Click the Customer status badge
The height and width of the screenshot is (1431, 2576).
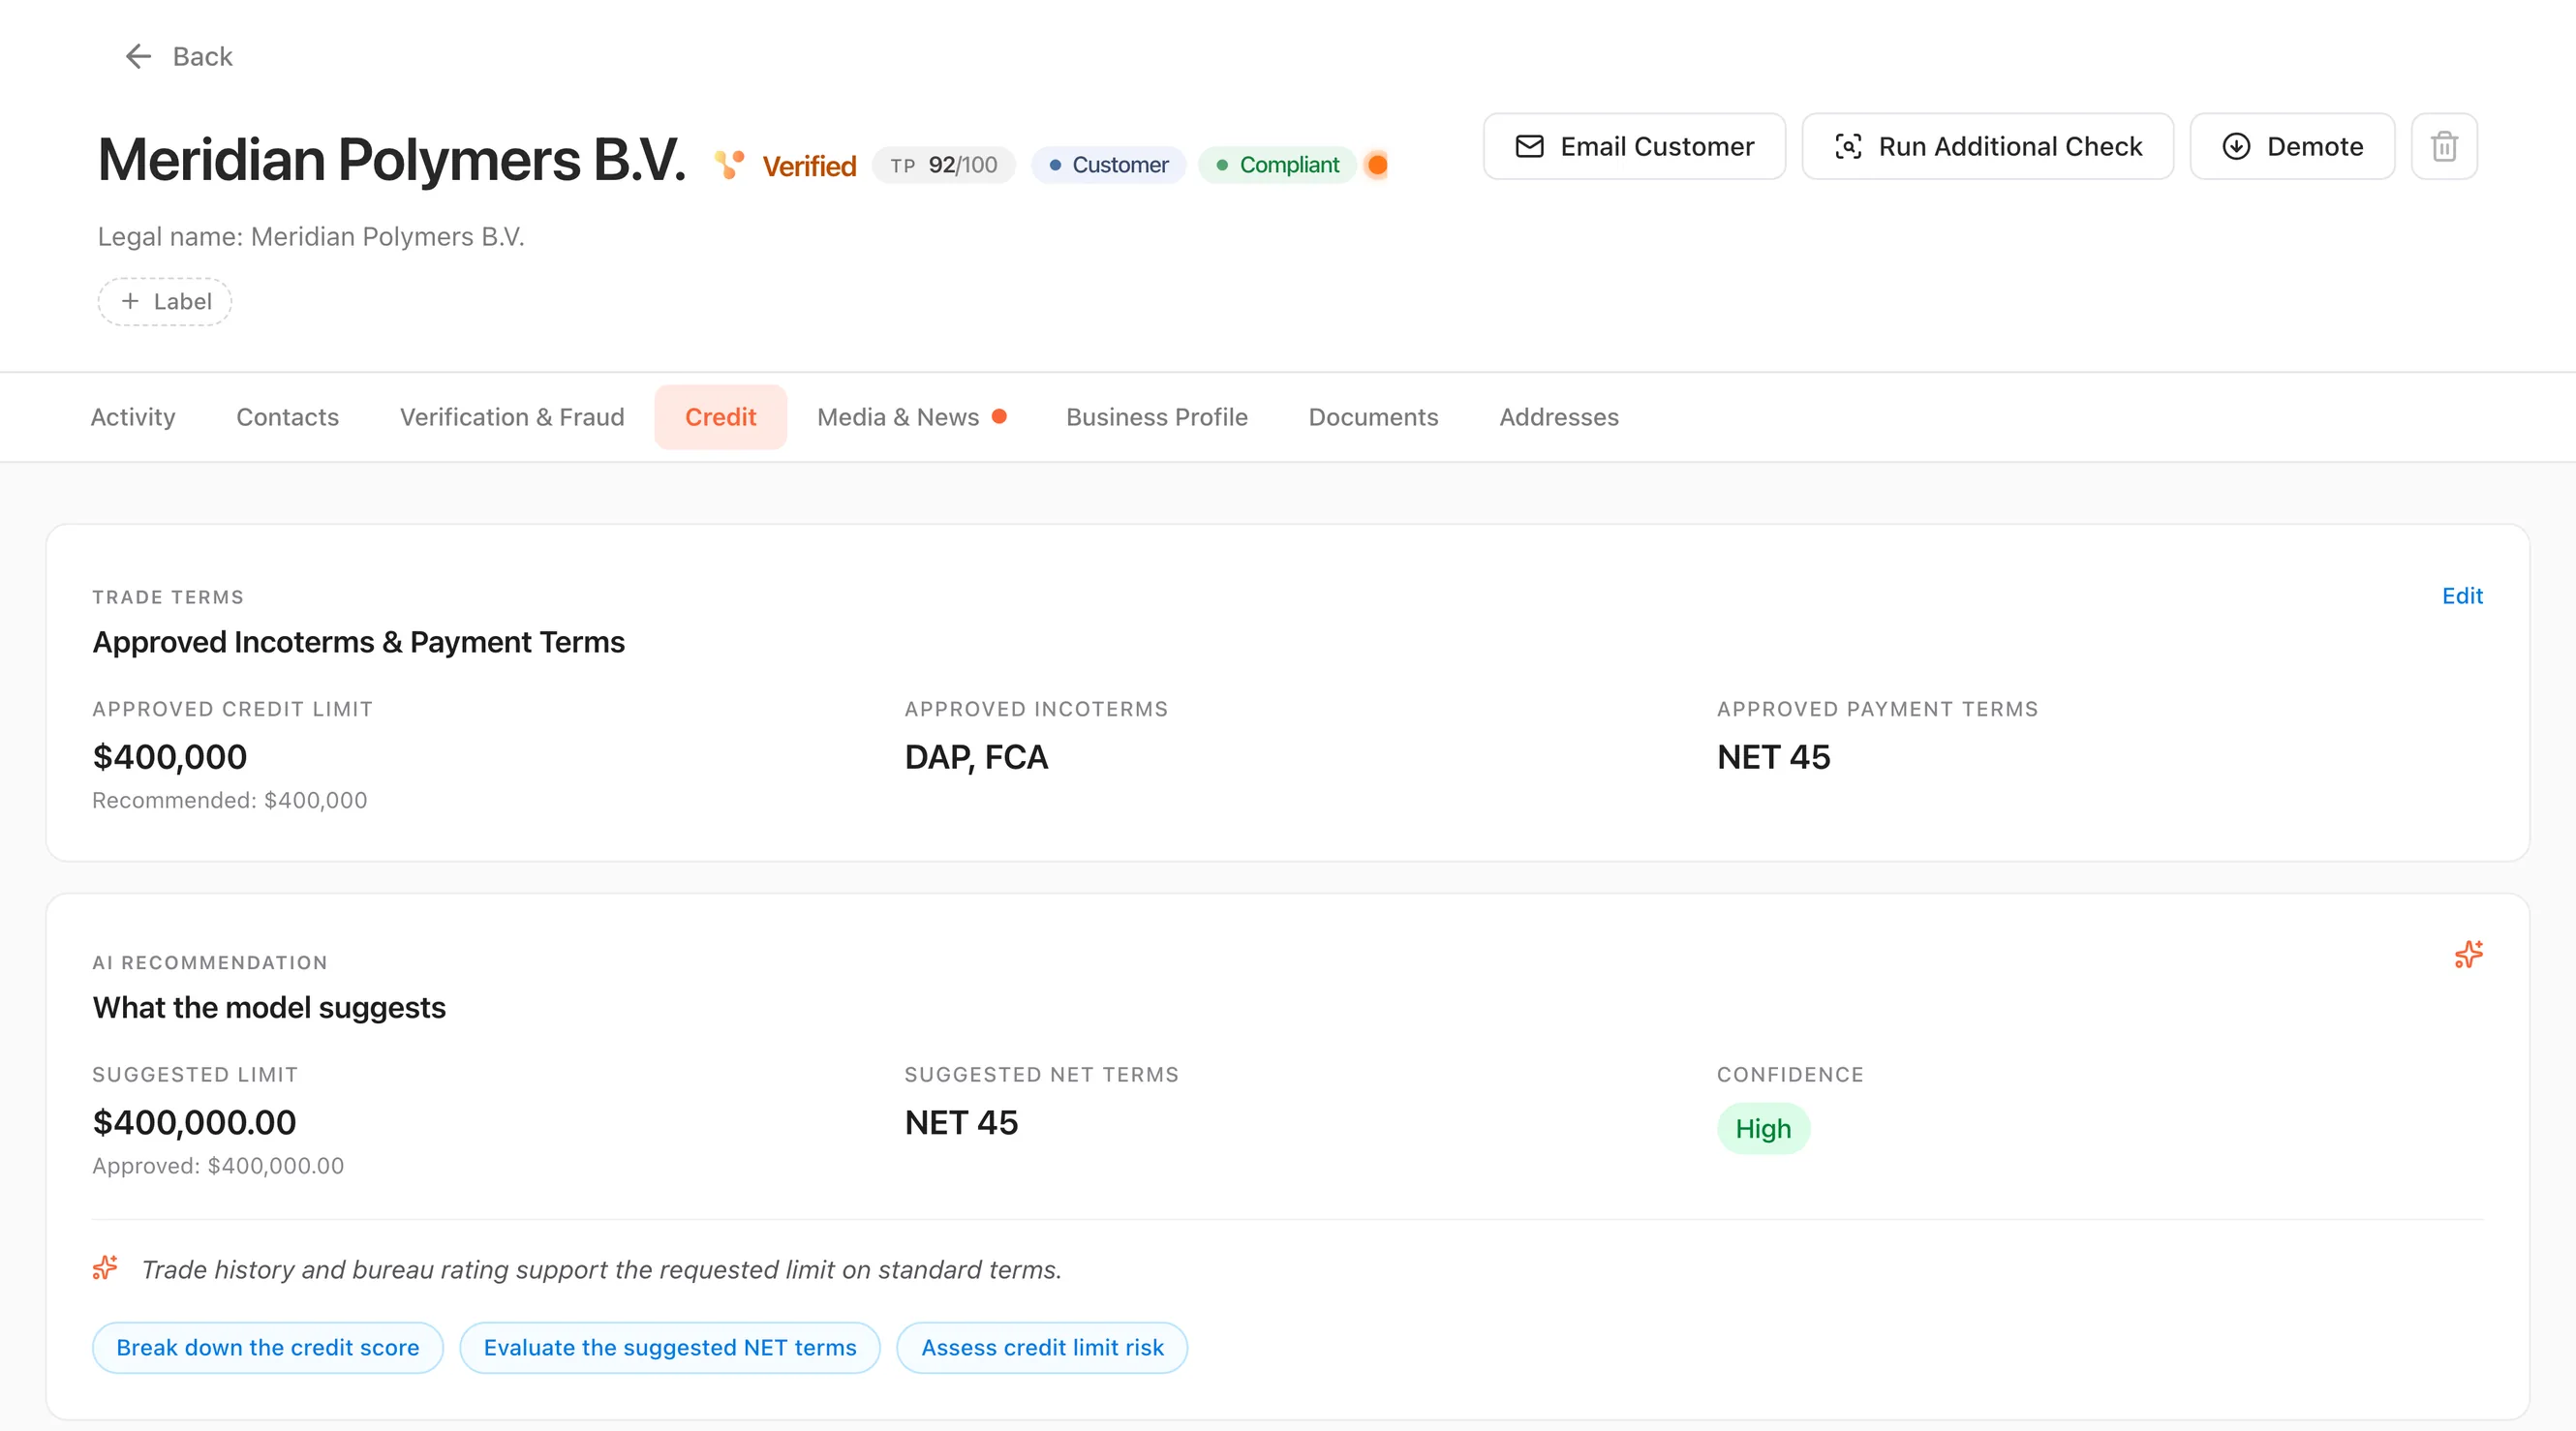pos(1108,165)
